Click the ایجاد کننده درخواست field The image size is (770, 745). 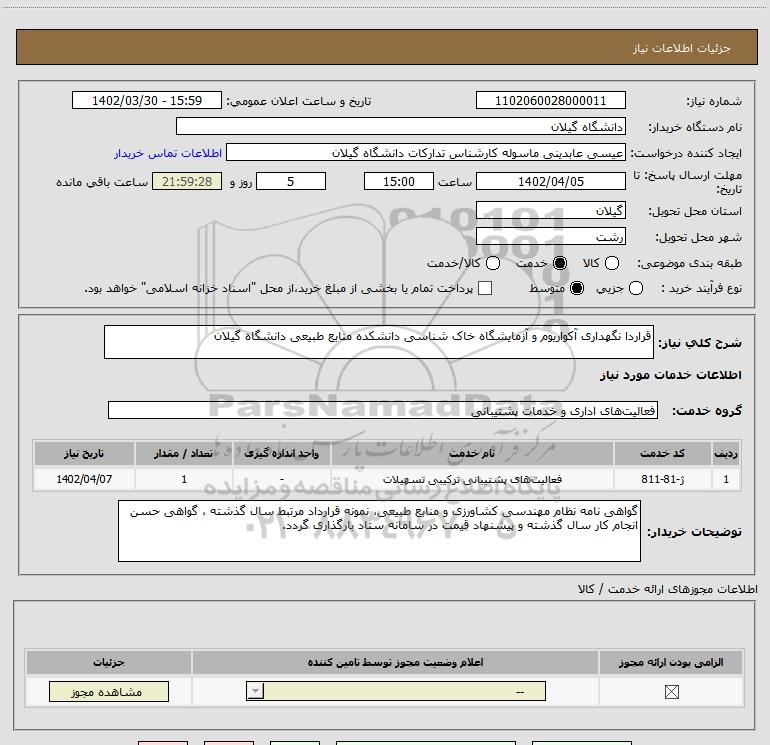(x=426, y=152)
